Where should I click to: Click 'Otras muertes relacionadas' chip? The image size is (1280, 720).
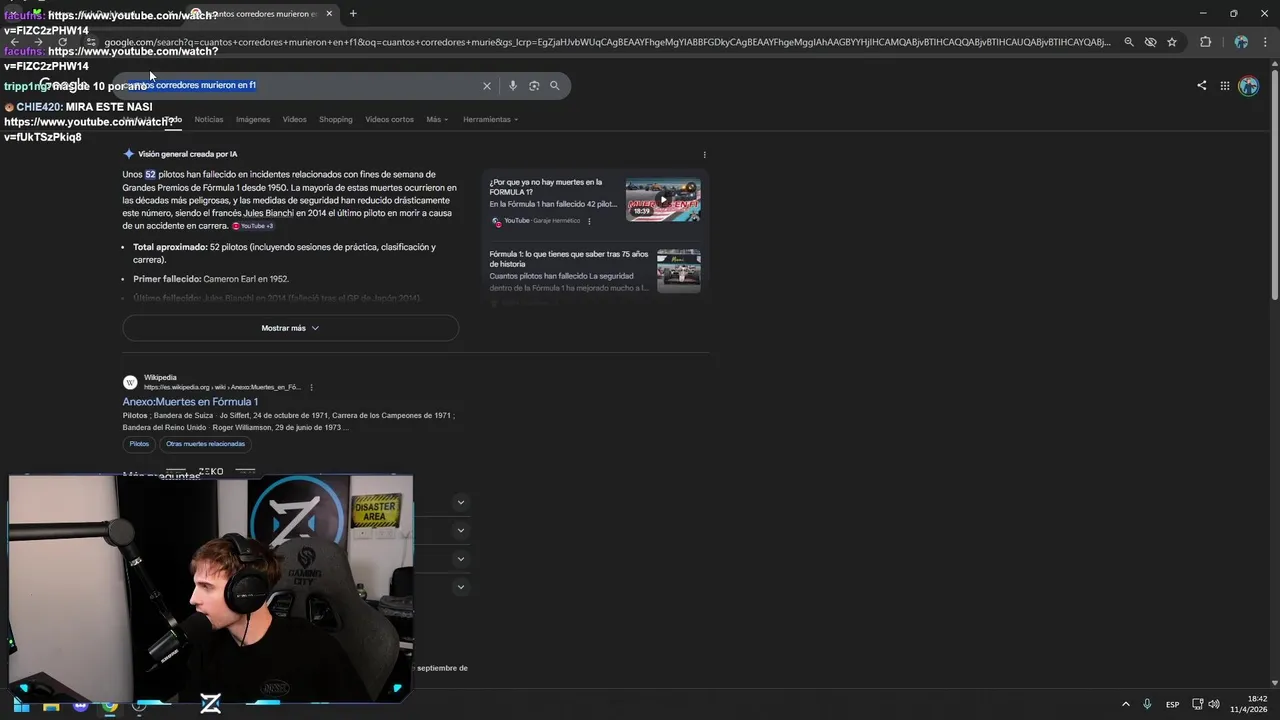point(205,444)
